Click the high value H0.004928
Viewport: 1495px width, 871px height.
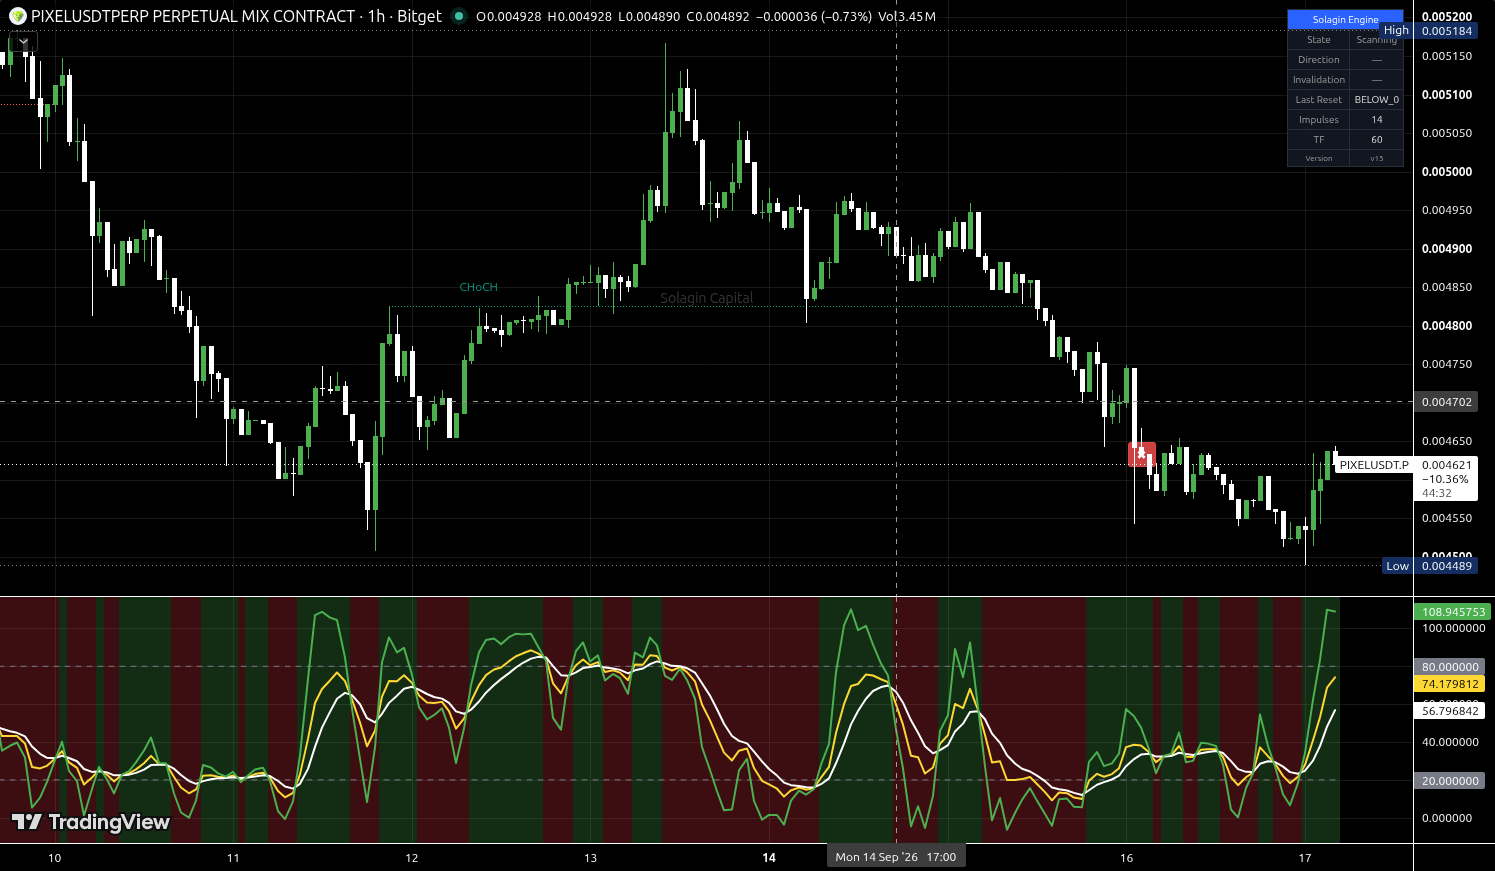579,17
